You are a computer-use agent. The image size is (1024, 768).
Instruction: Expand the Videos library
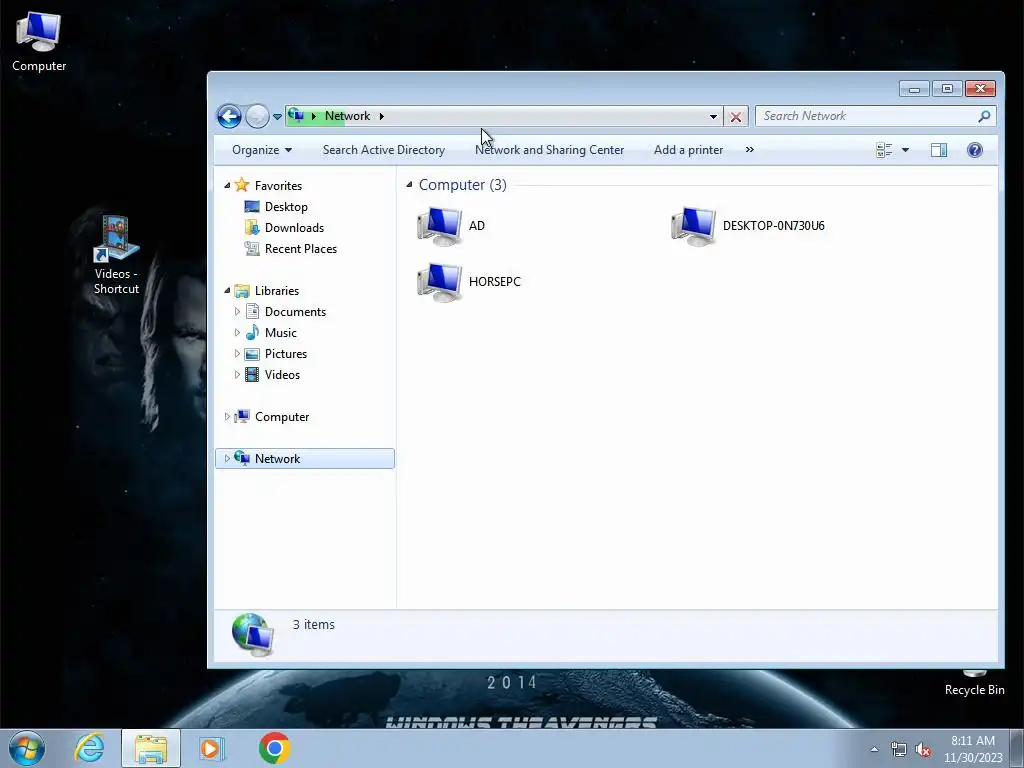pos(237,374)
